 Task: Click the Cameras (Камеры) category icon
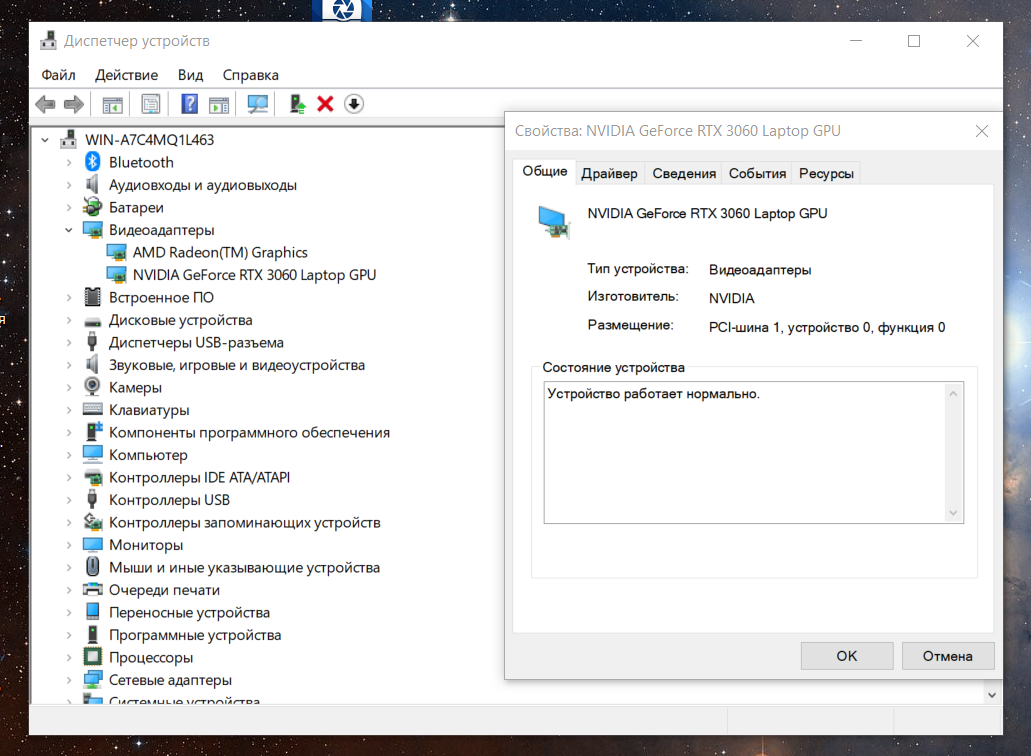[x=93, y=387]
